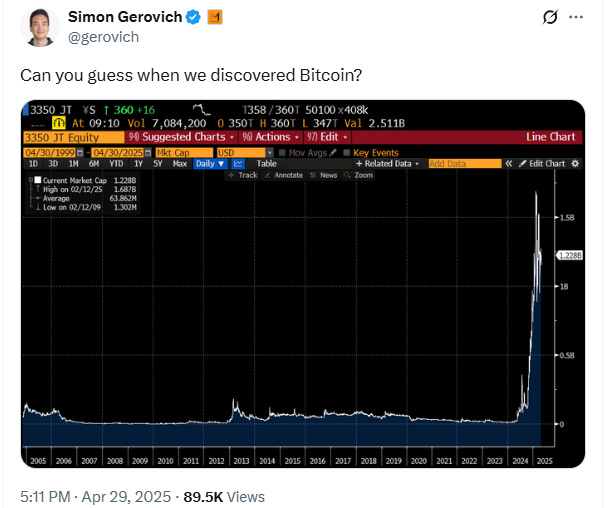The width and height of the screenshot is (605, 508).
Task: Select the 1Y range tab
Action: point(138,164)
